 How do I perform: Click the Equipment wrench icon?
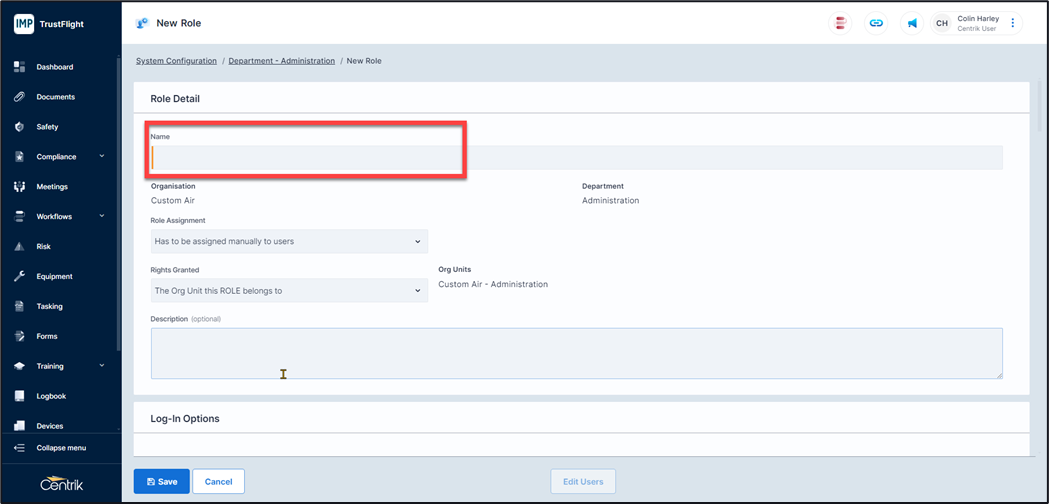pyautogui.click(x=19, y=276)
